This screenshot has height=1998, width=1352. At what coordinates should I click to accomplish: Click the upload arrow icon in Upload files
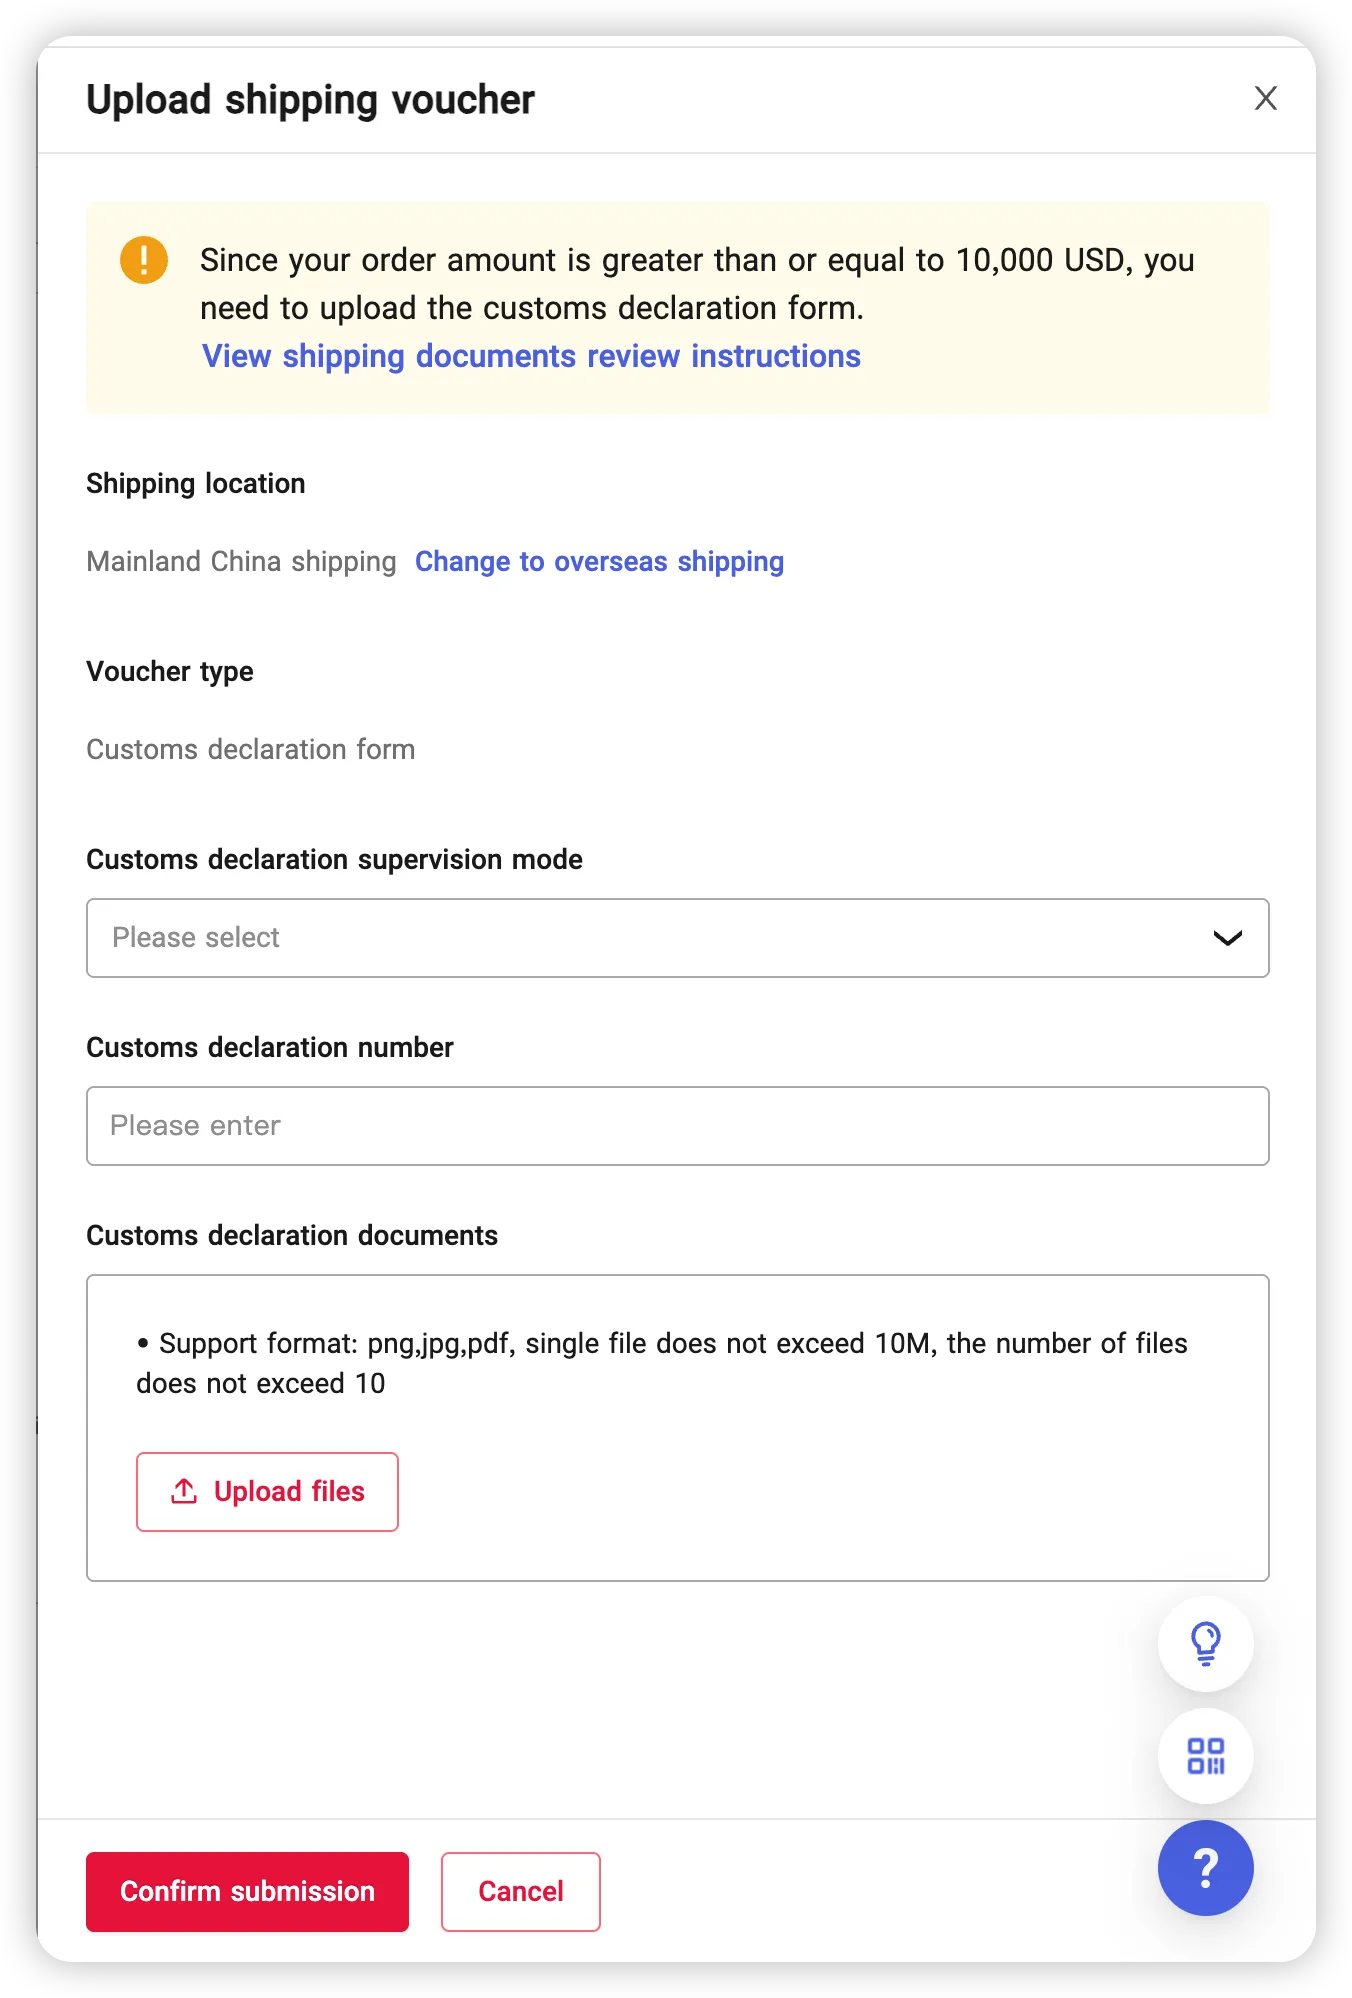[184, 1491]
